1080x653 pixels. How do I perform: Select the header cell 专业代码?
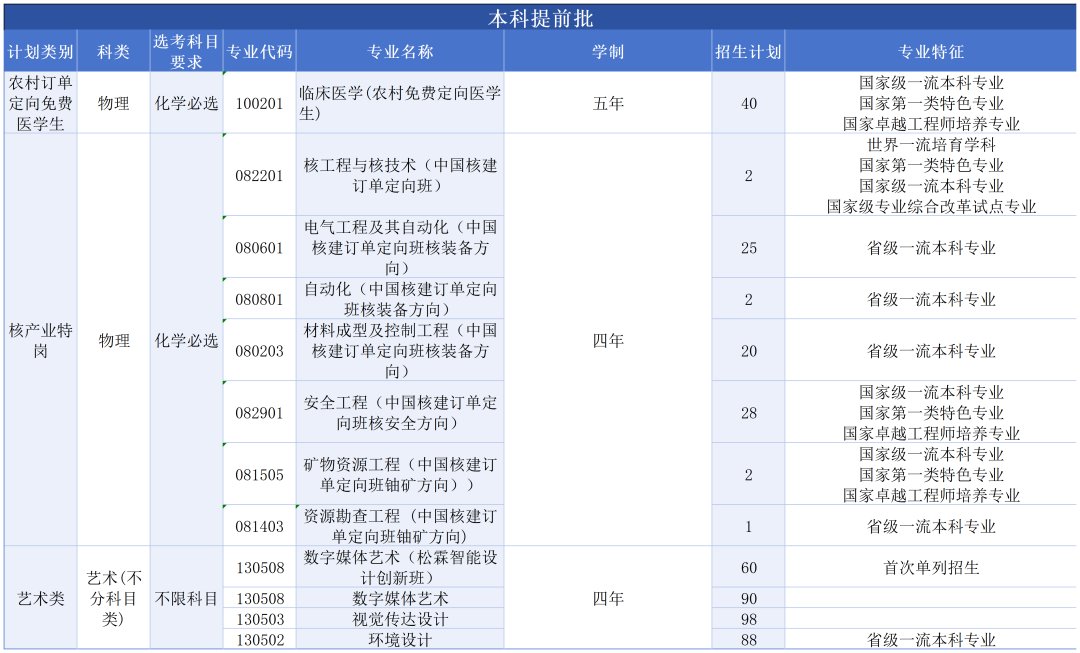260,51
